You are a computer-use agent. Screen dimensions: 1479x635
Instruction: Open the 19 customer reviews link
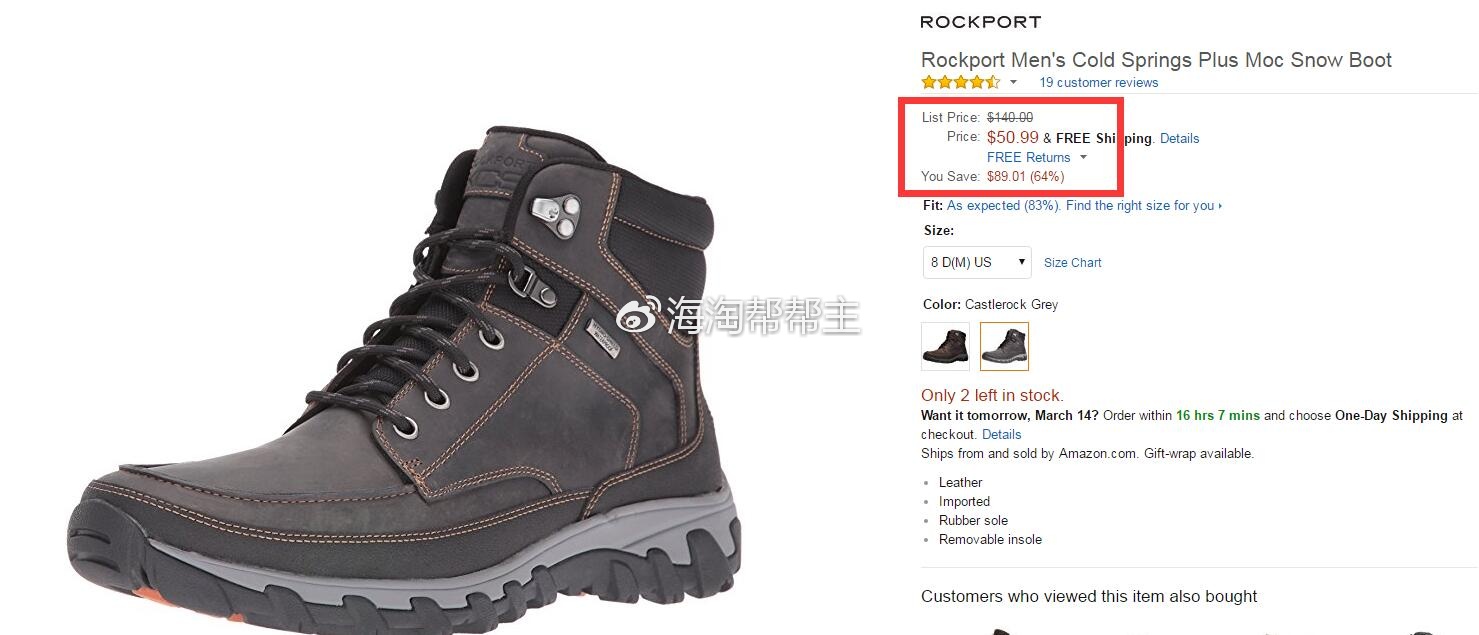click(x=1098, y=83)
